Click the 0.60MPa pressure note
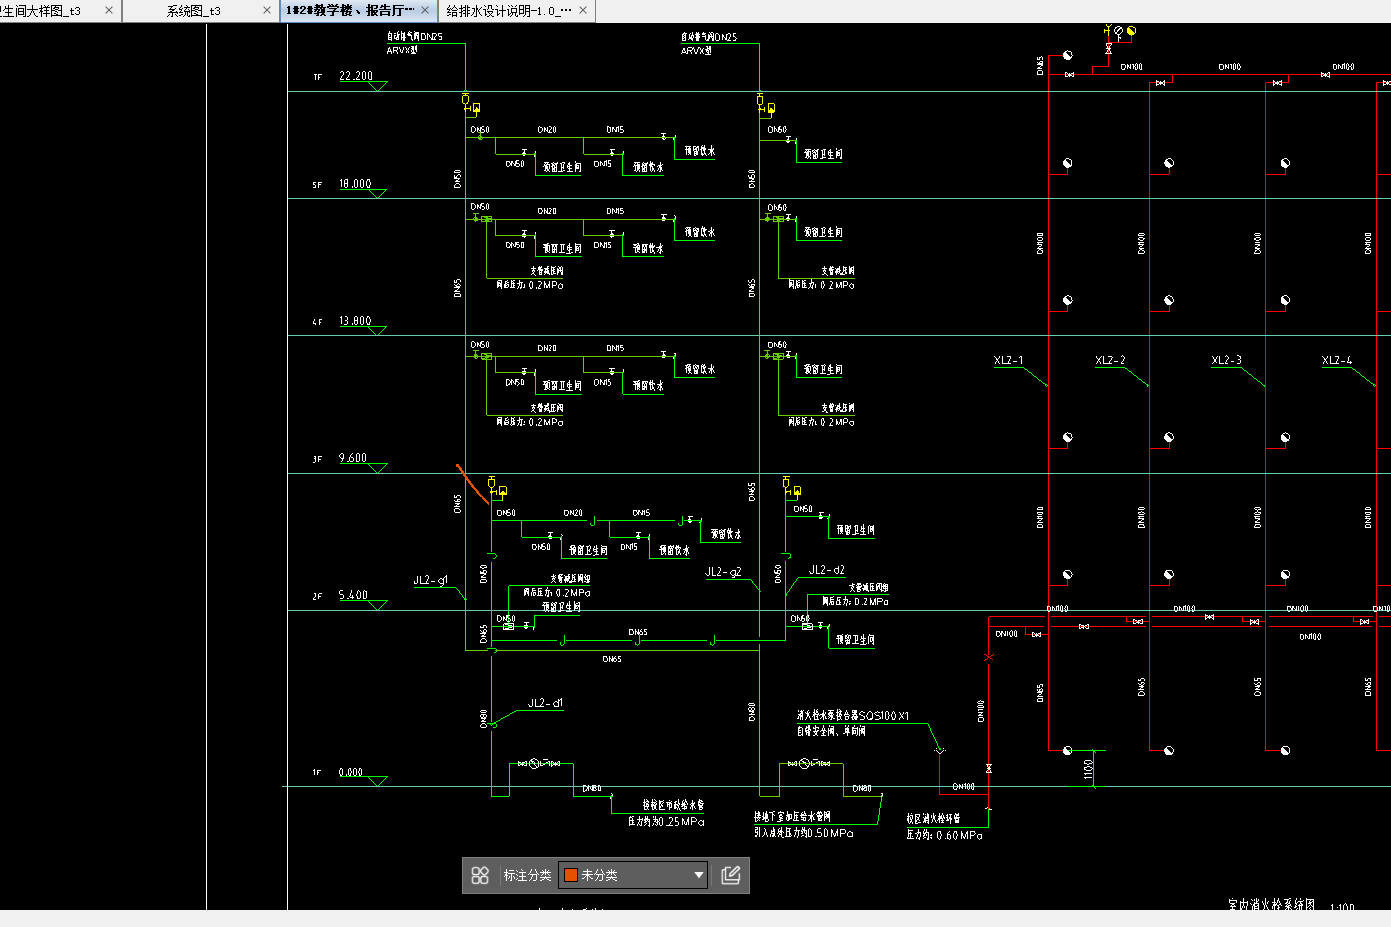The height and width of the screenshot is (927, 1391). (x=945, y=835)
